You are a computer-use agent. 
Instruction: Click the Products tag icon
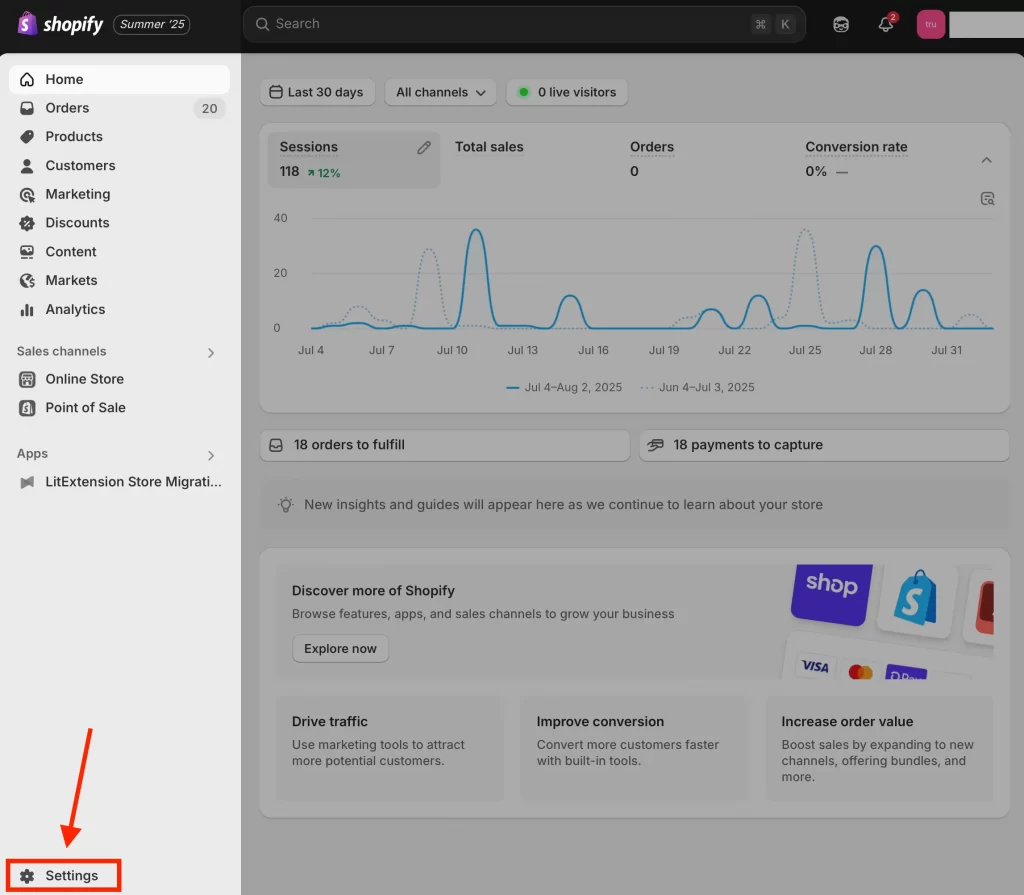tap(27, 137)
